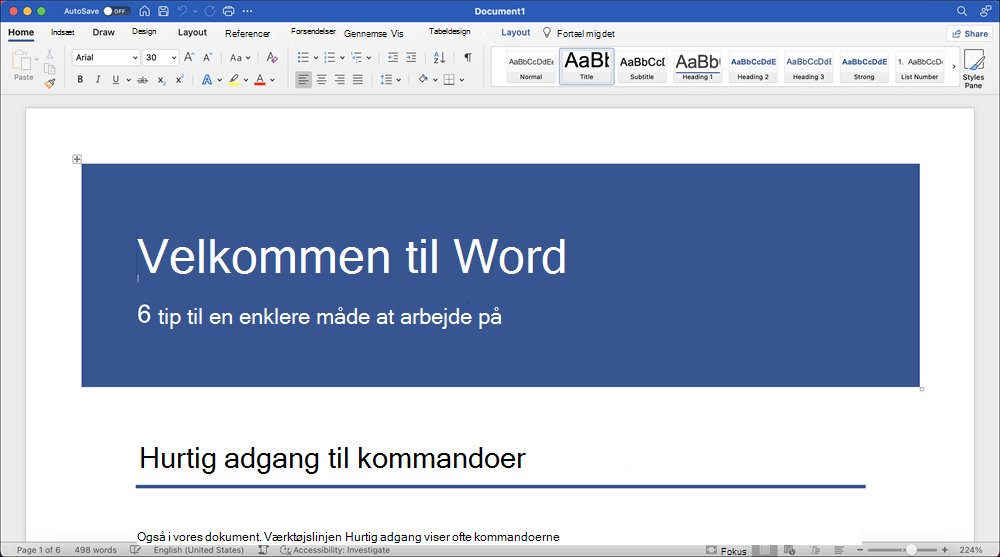This screenshot has width=1000, height=557.
Task: Open the Referencer tab
Action: [x=247, y=33]
